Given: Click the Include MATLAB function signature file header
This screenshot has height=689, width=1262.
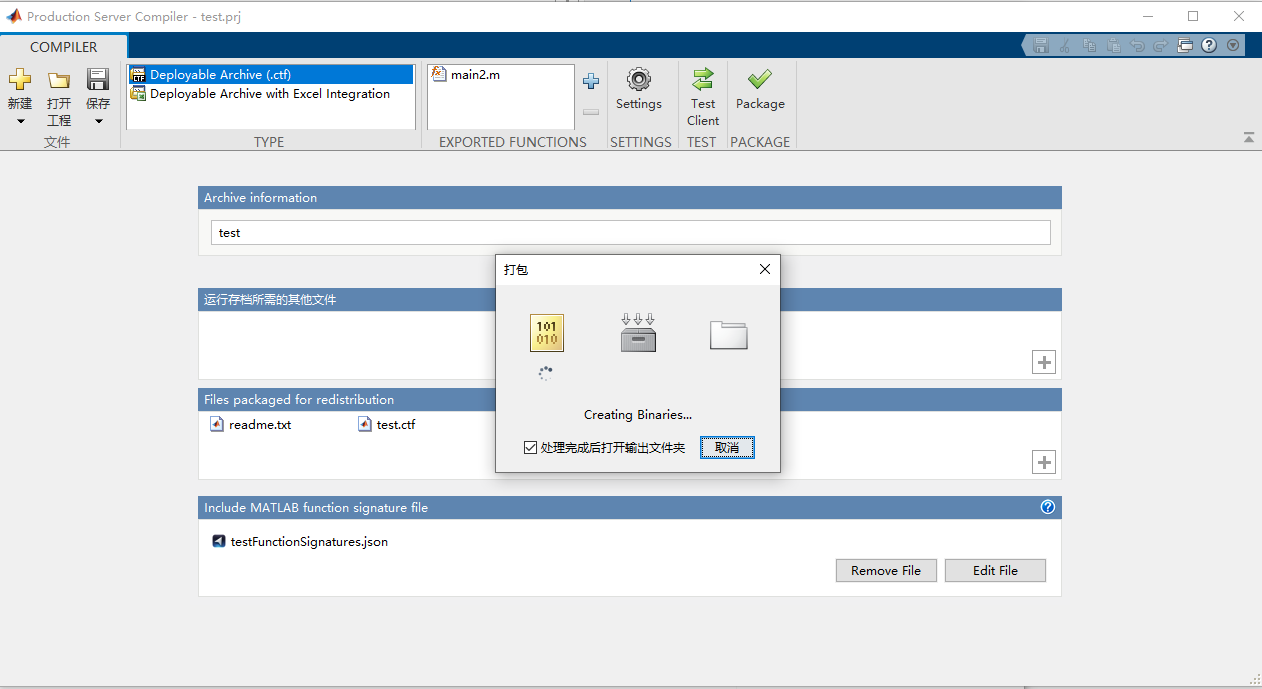Looking at the screenshot, I should pyautogui.click(x=630, y=508).
